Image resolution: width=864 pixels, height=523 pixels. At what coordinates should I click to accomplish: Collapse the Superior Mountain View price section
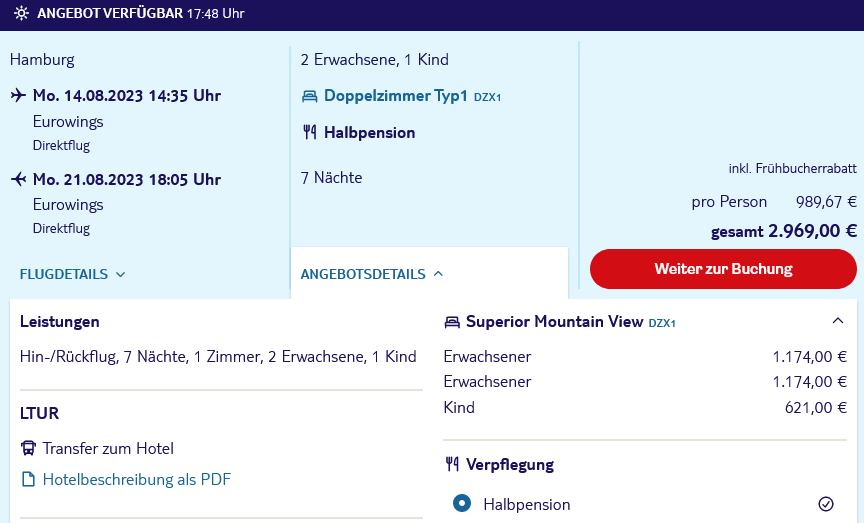[838, 321]
